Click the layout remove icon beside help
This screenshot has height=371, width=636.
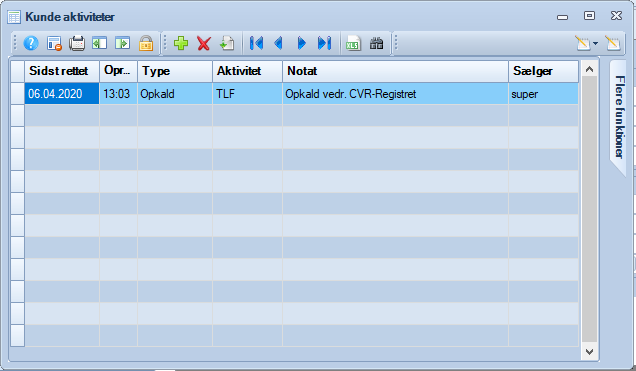(54, 43)
